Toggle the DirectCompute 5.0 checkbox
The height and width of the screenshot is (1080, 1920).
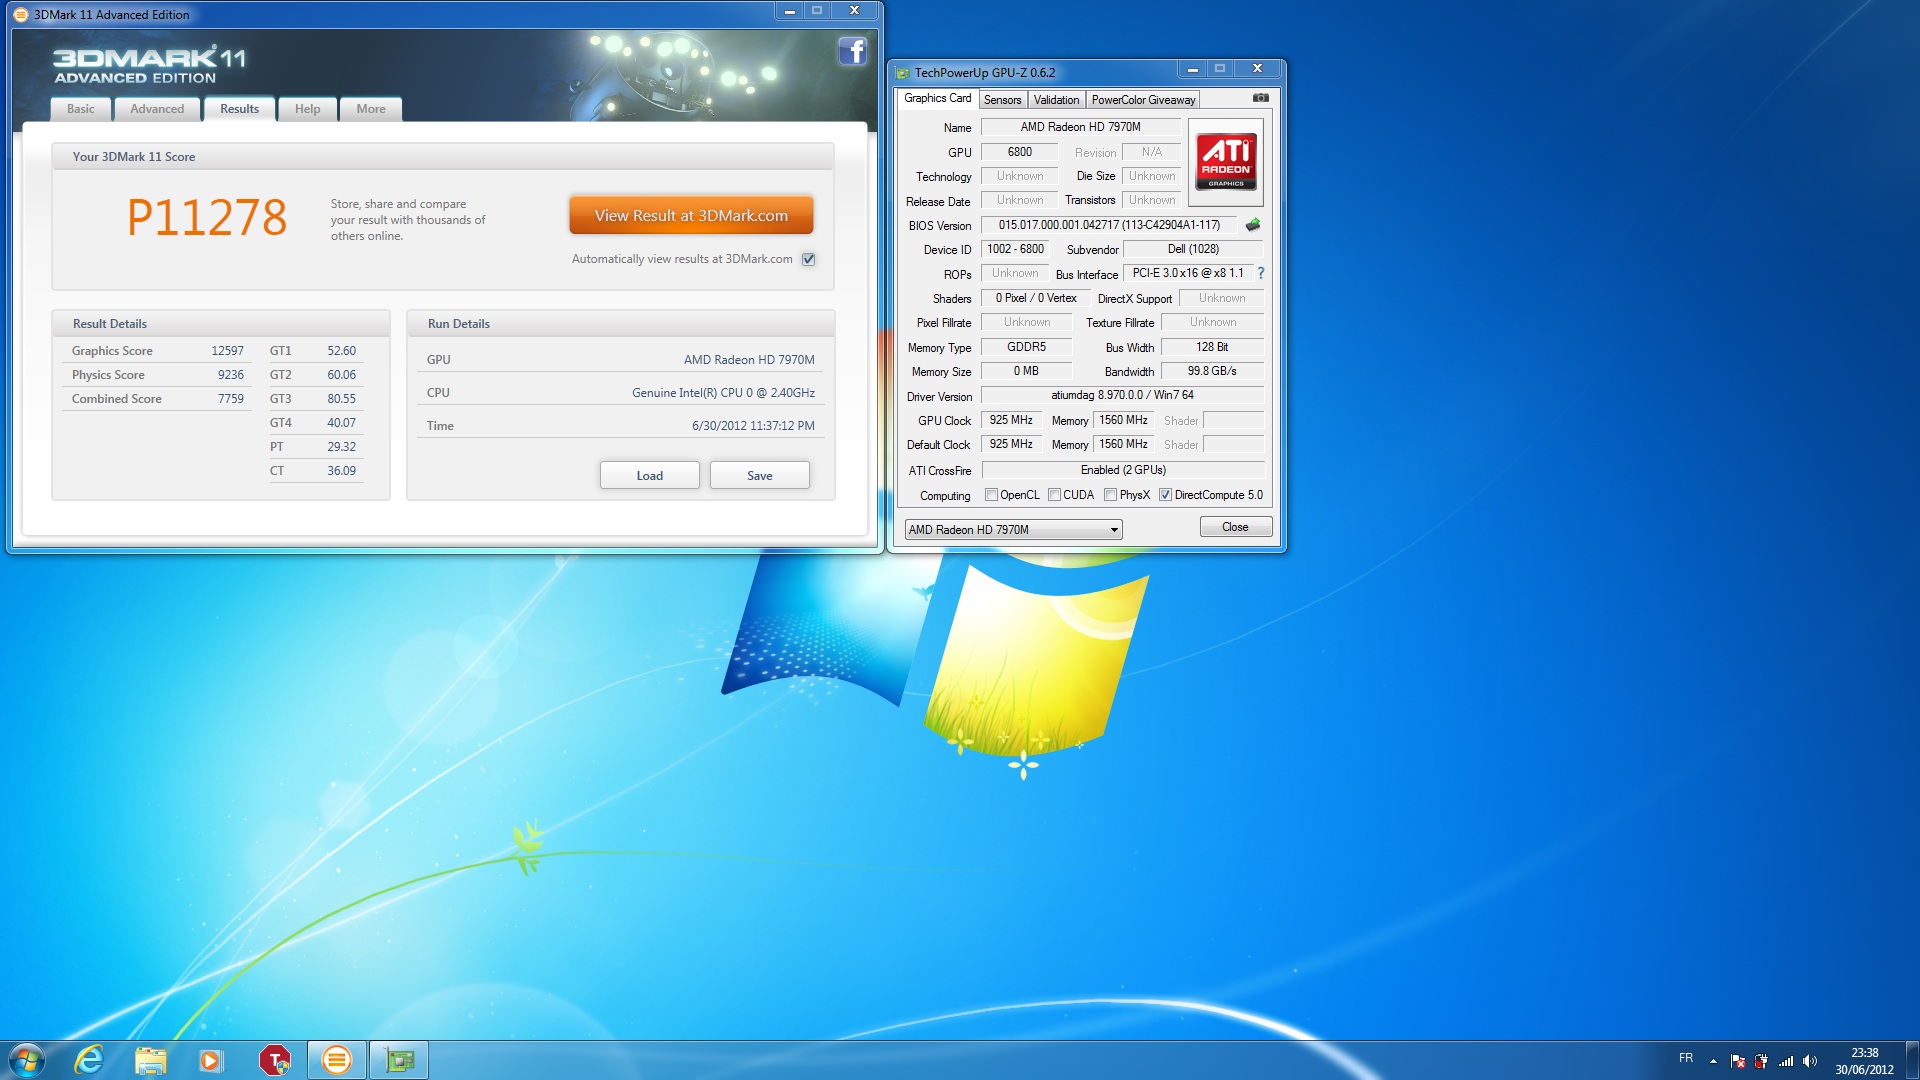click(1165, 495)
